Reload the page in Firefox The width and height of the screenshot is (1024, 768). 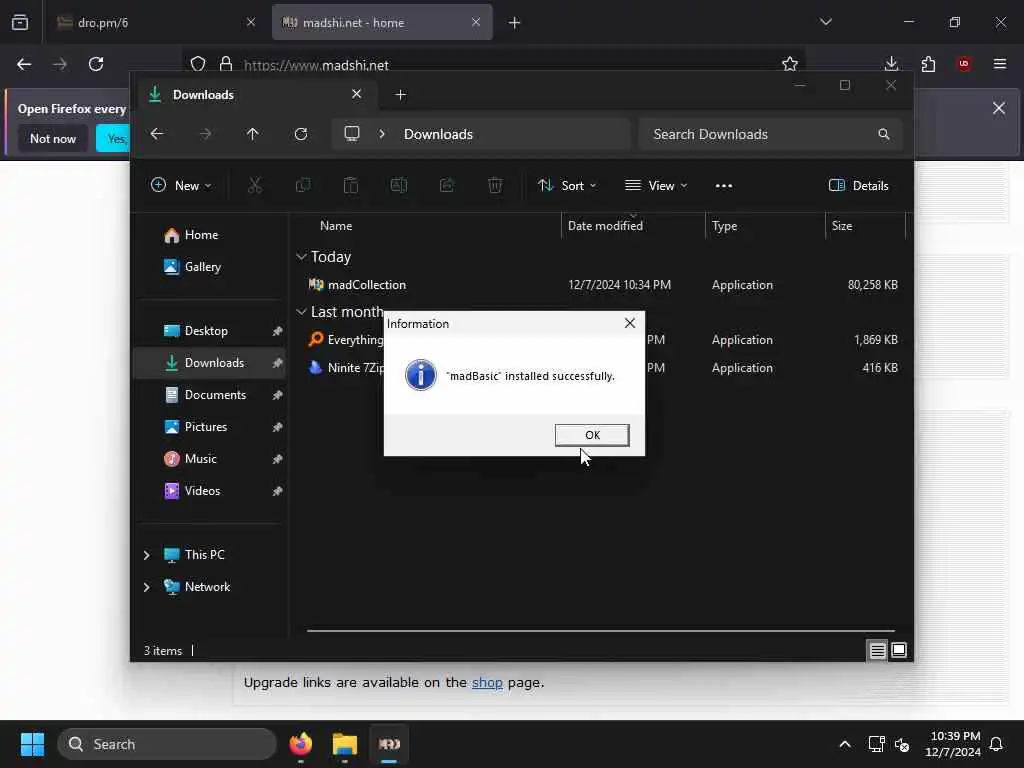pos(96,64)
